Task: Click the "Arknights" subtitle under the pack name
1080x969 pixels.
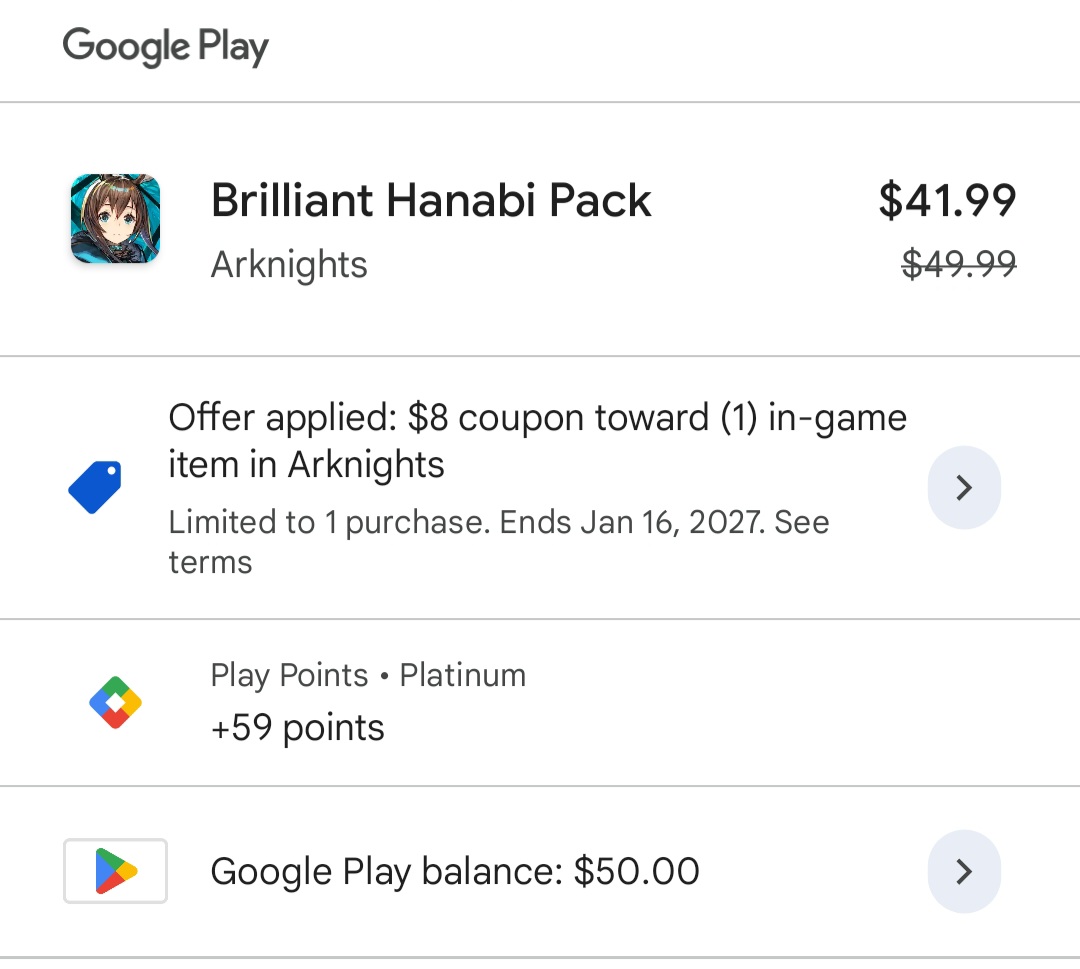Action: click(x=289, y=265)
